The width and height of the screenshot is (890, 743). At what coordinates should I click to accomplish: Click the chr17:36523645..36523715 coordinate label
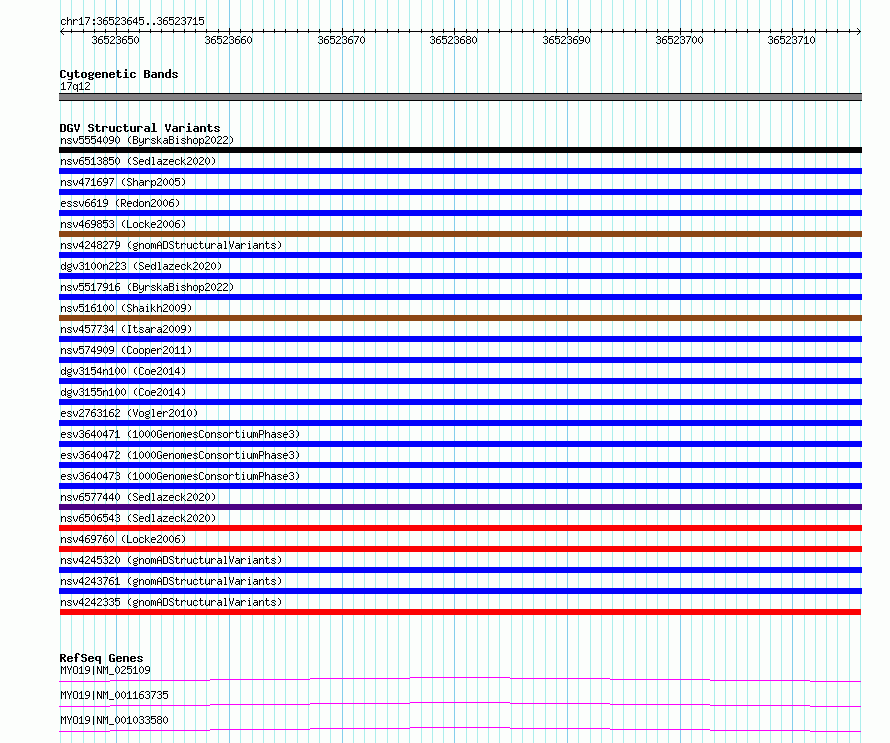click(132, 21)
